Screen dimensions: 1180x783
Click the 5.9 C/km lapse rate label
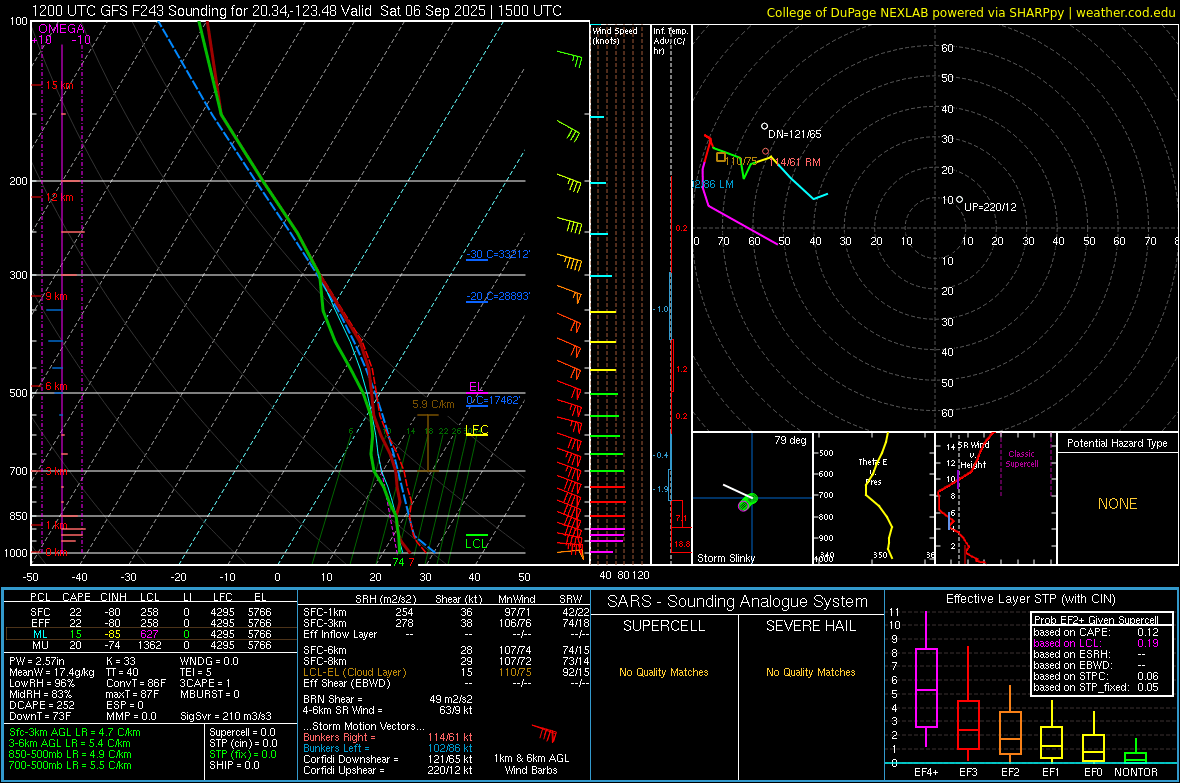(x=433, y=404)
